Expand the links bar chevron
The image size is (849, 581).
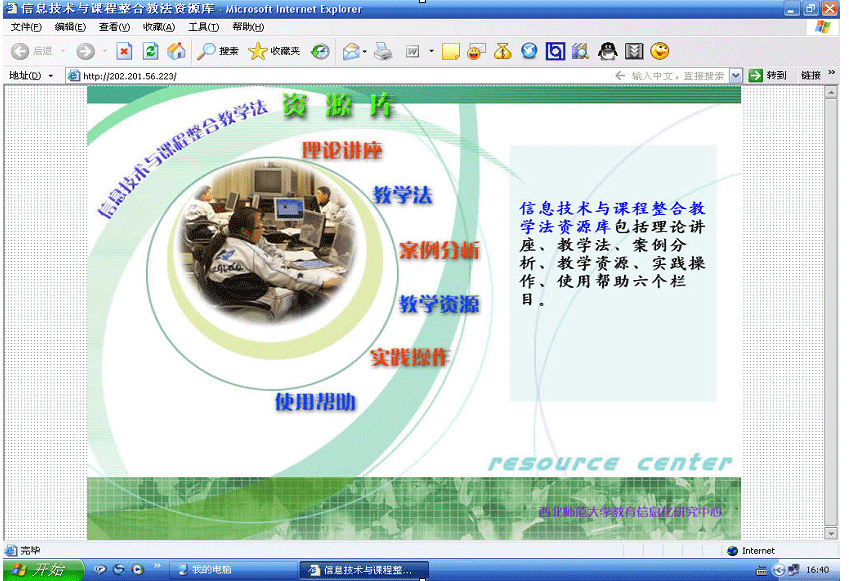[x=832, y=73]
